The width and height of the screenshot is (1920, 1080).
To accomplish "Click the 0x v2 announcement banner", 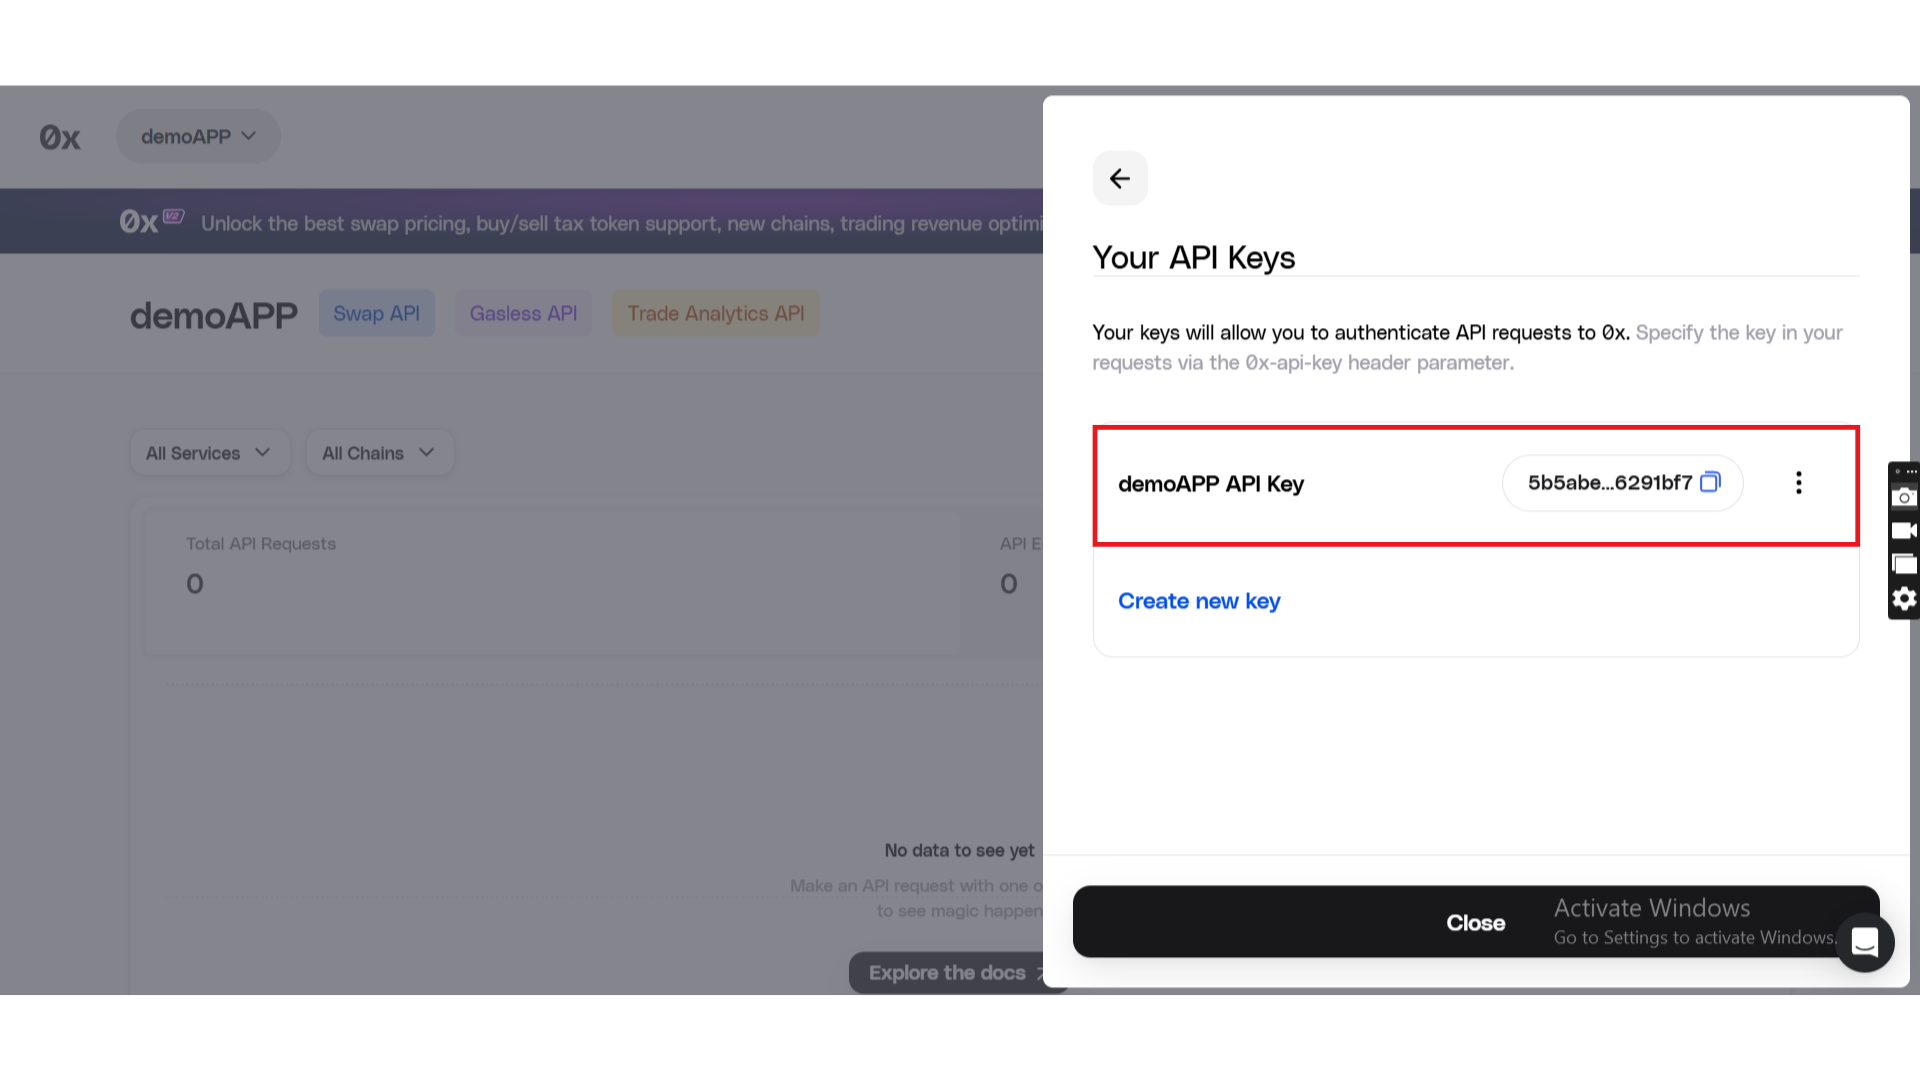I will (580, 222).
